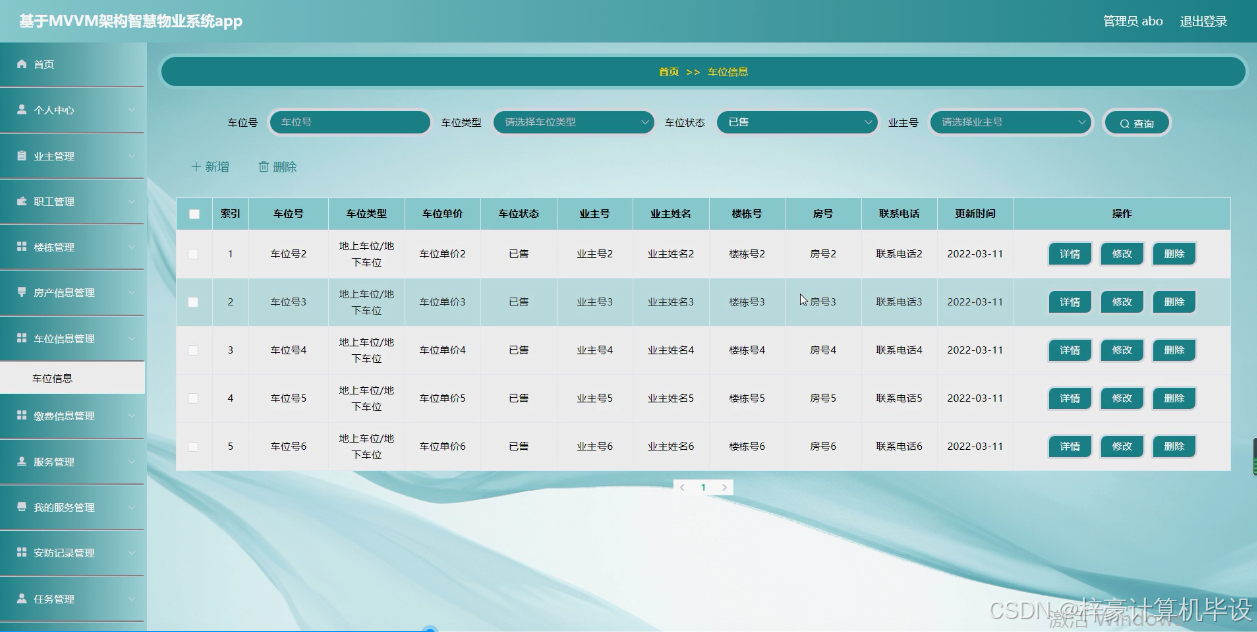Expand 我的服务管理 with its chevron

click(132, 508)
